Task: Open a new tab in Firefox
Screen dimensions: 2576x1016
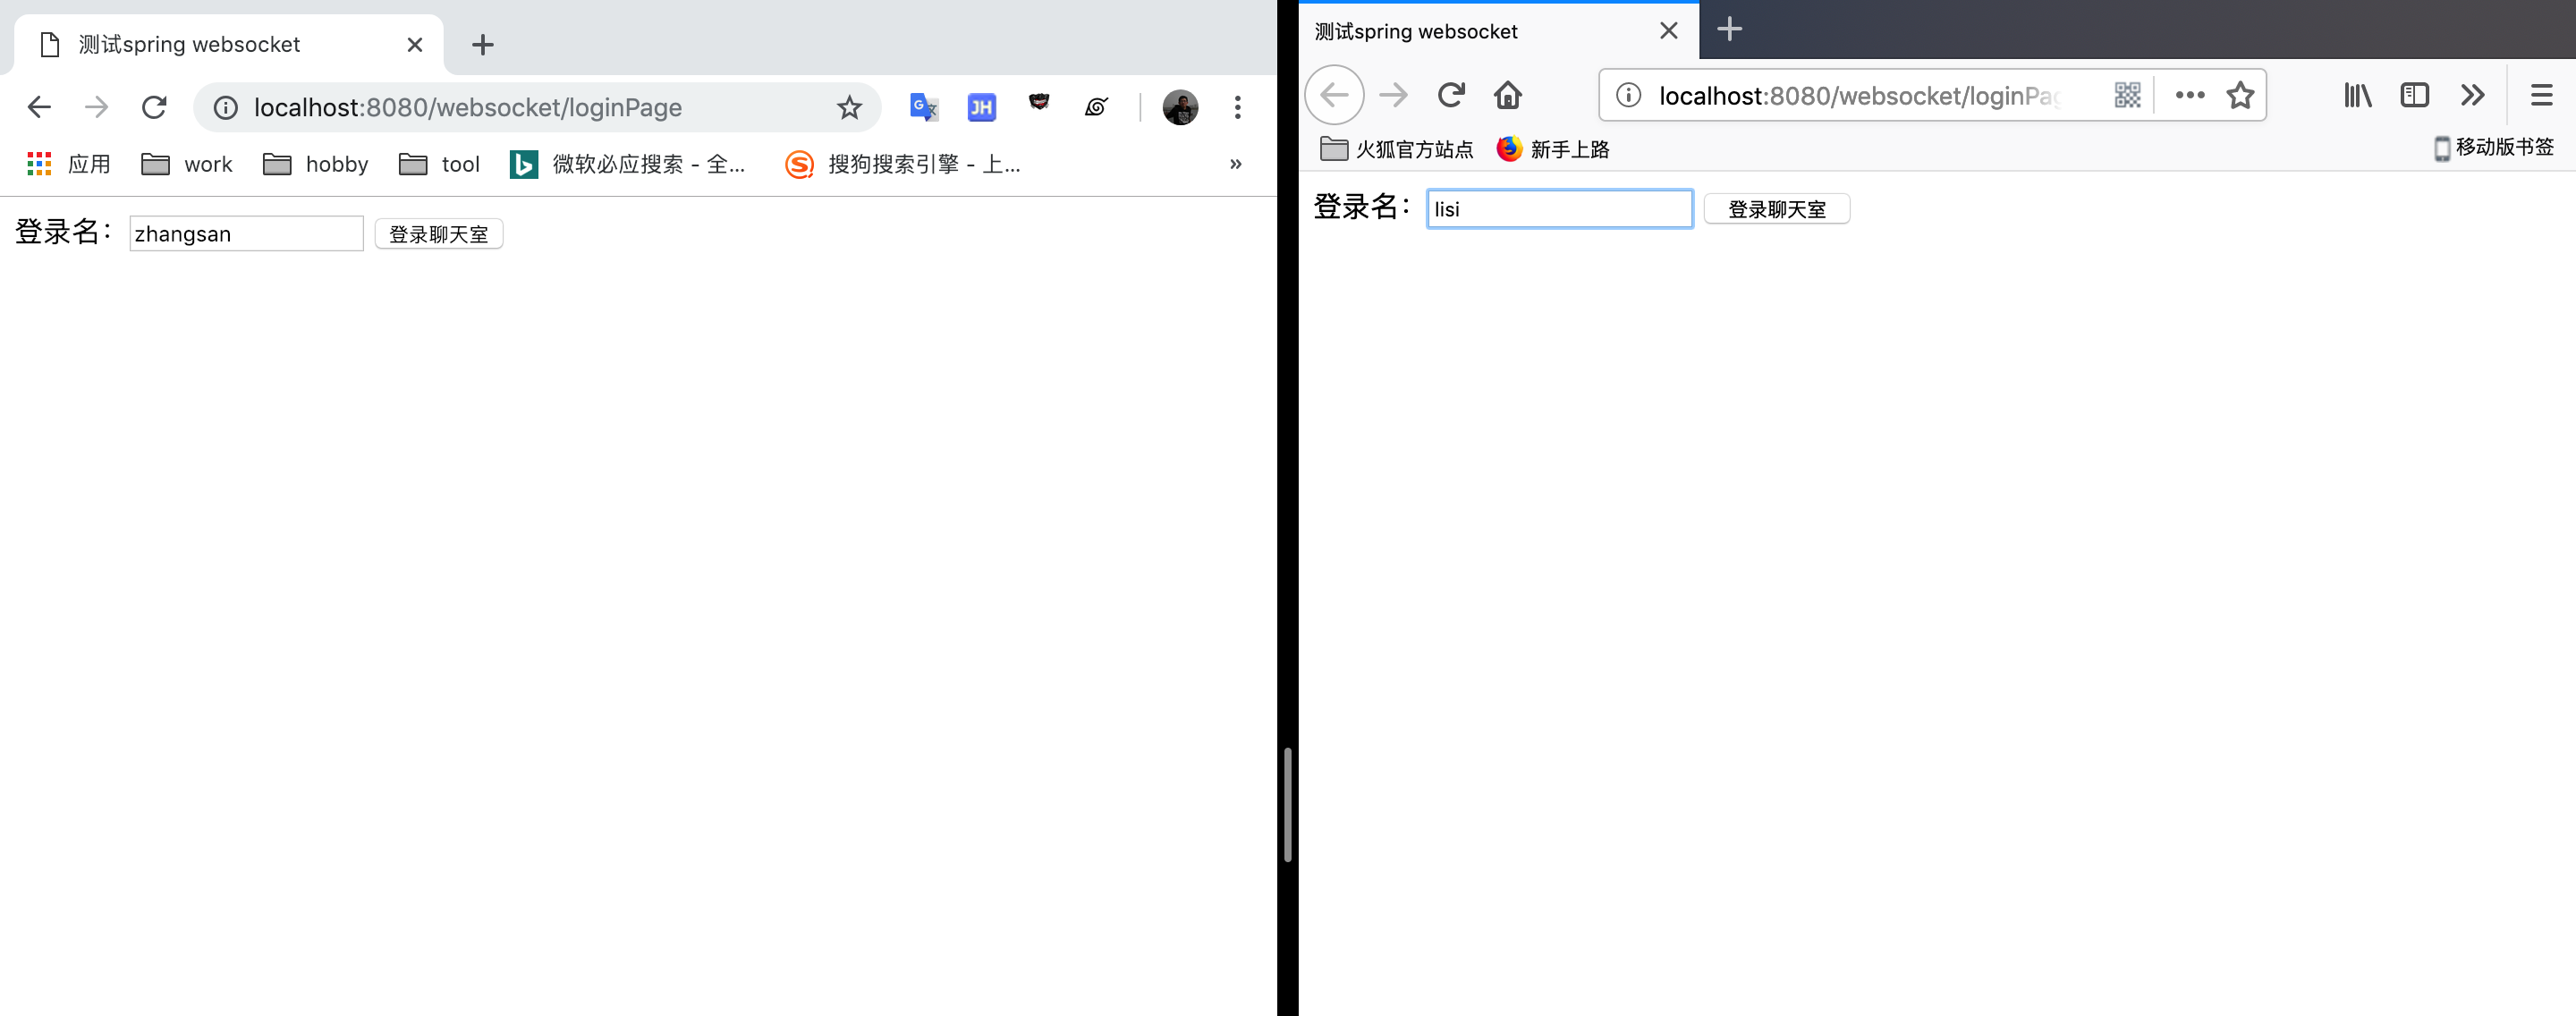Action: pyautogui.click(x=1729, y=30)
